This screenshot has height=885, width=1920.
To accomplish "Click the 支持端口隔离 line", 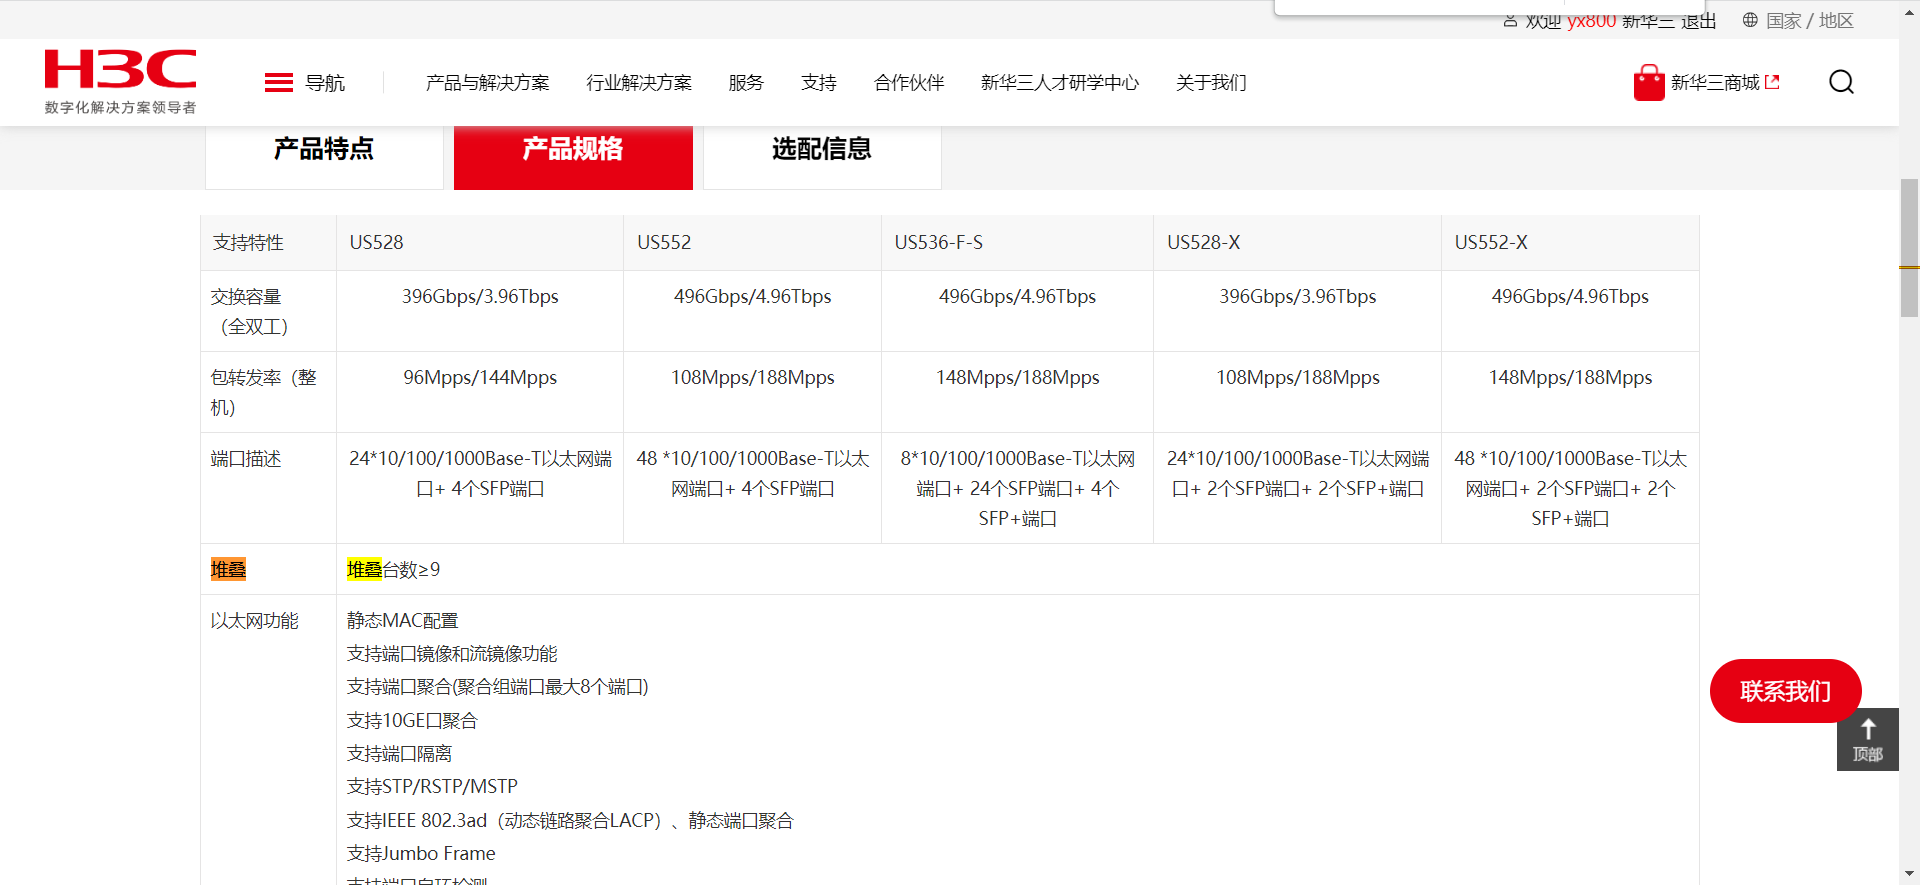I will [399, 754].
